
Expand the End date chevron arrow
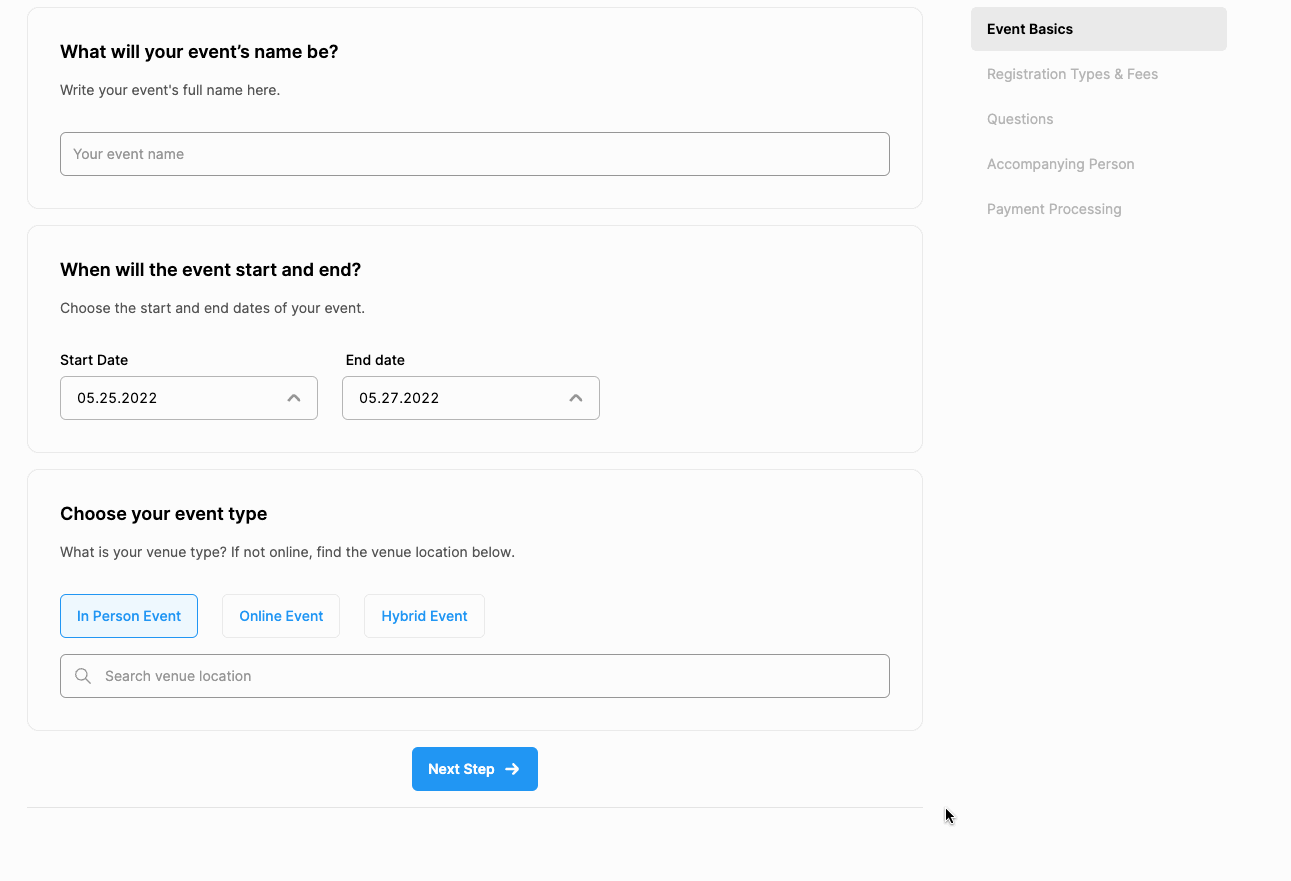click(576, 398)
